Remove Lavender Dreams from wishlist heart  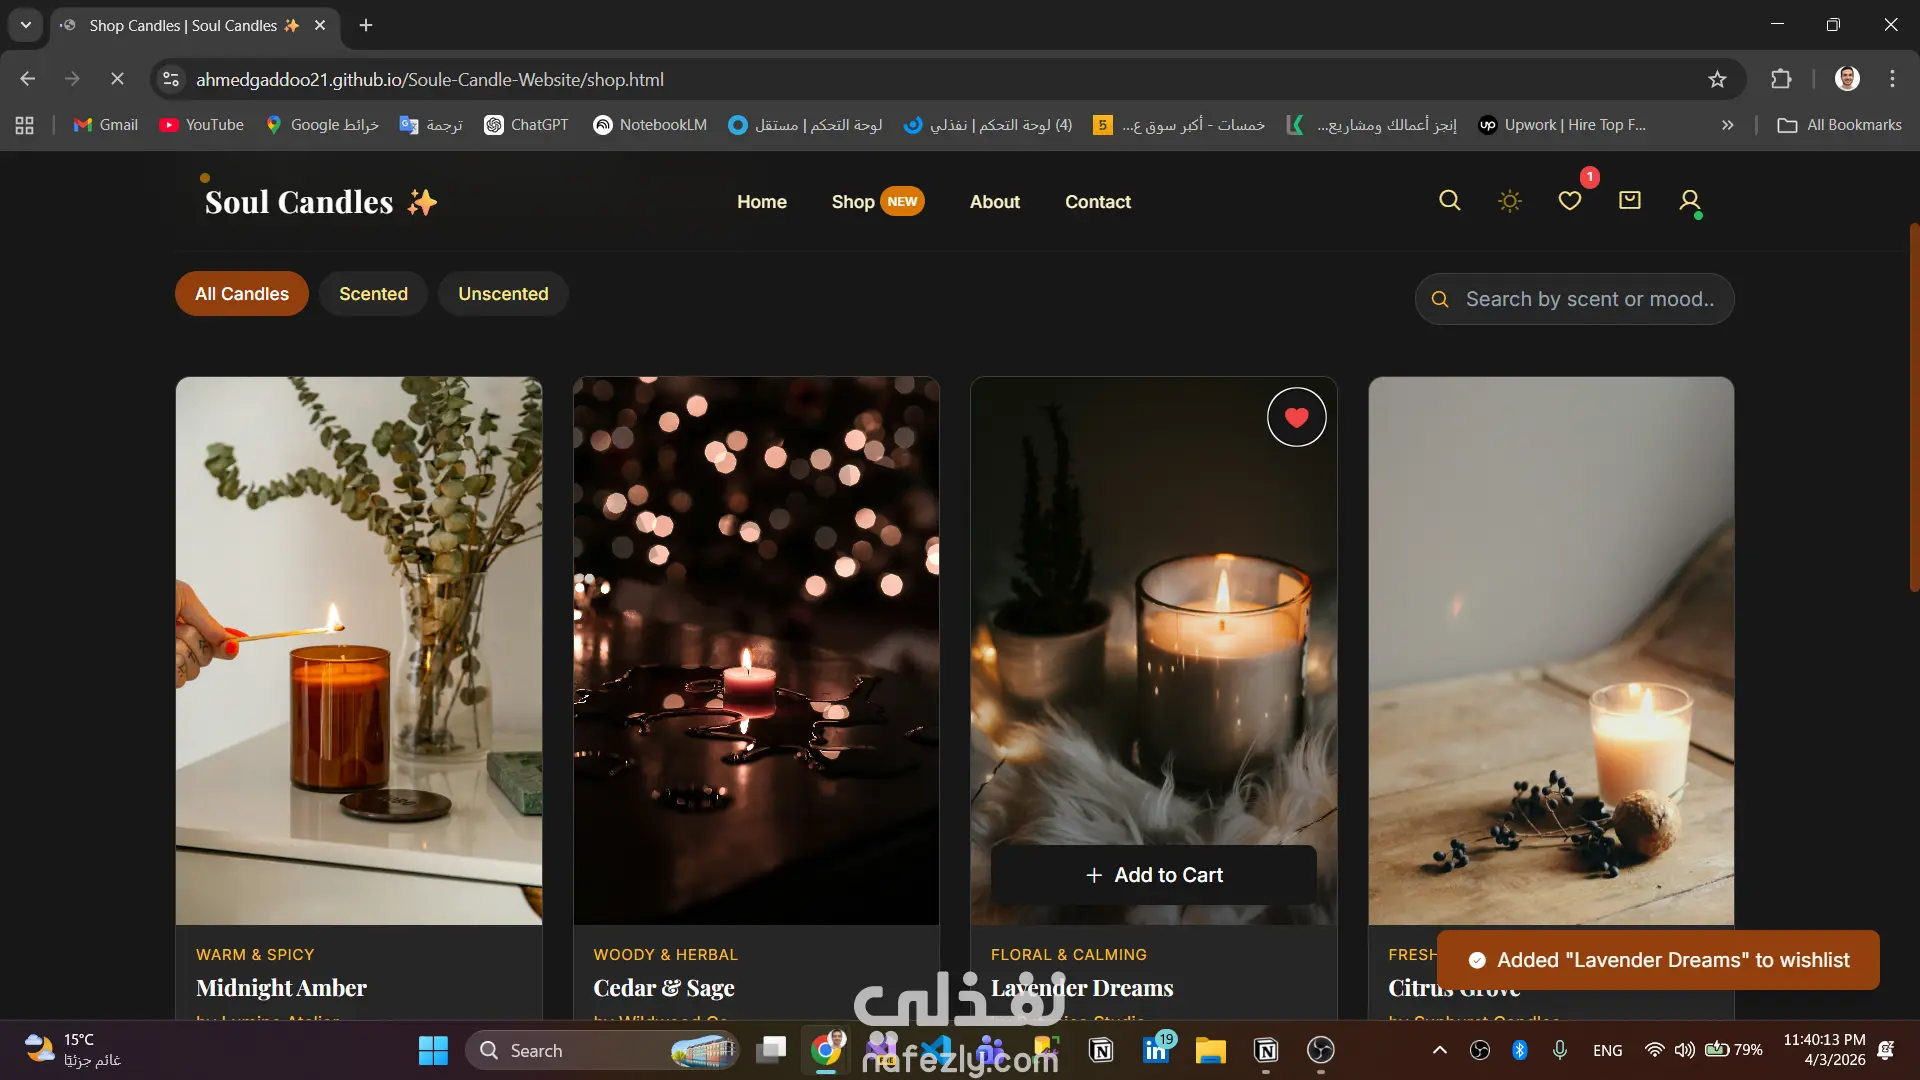pyautogui.click(x=1296, y=417)
